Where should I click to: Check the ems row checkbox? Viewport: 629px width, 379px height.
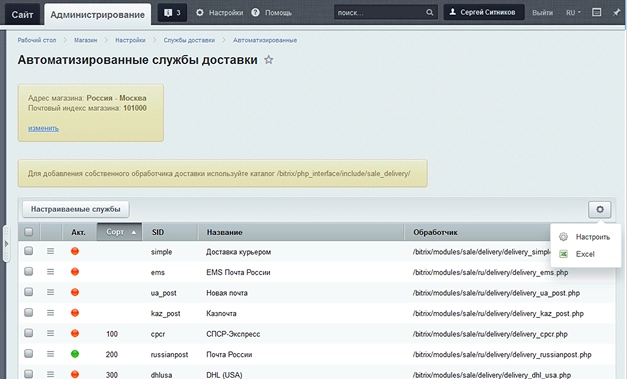[28, 271]
